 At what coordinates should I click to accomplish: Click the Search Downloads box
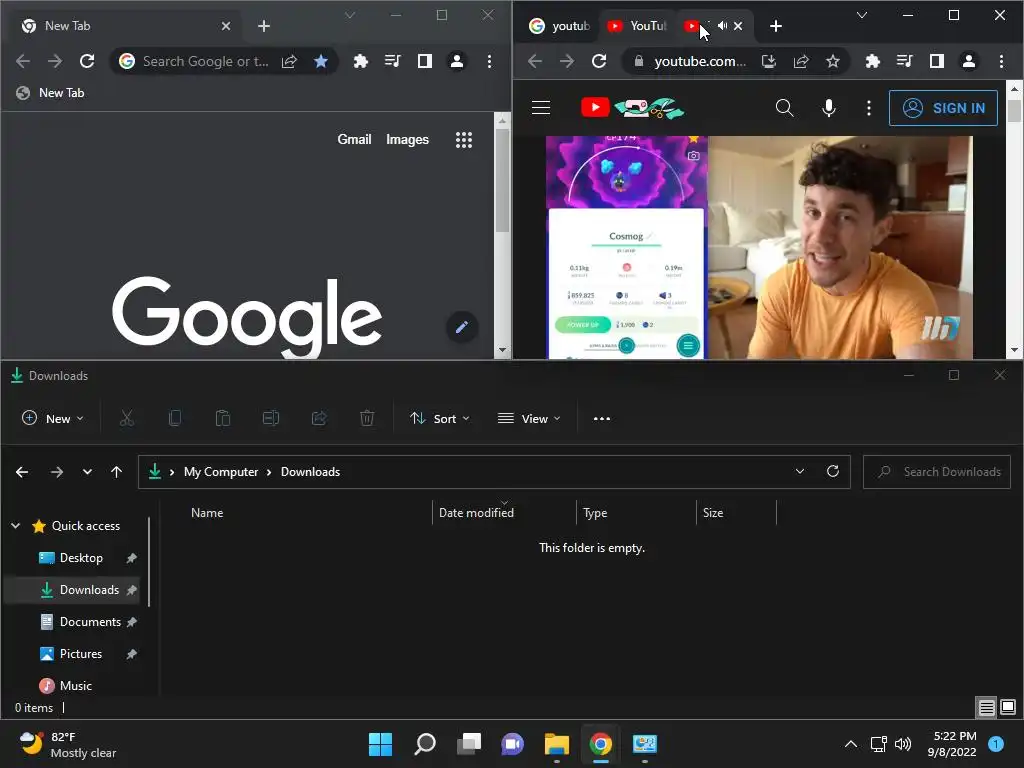click(937, 472)
